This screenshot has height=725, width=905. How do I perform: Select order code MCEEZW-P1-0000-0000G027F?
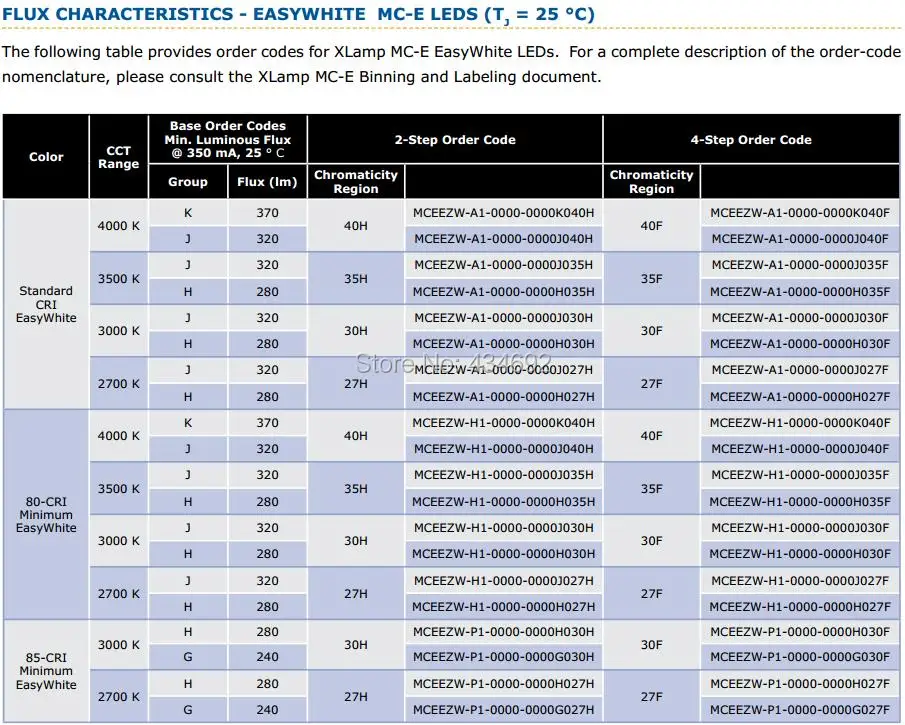tap(800, 711)
